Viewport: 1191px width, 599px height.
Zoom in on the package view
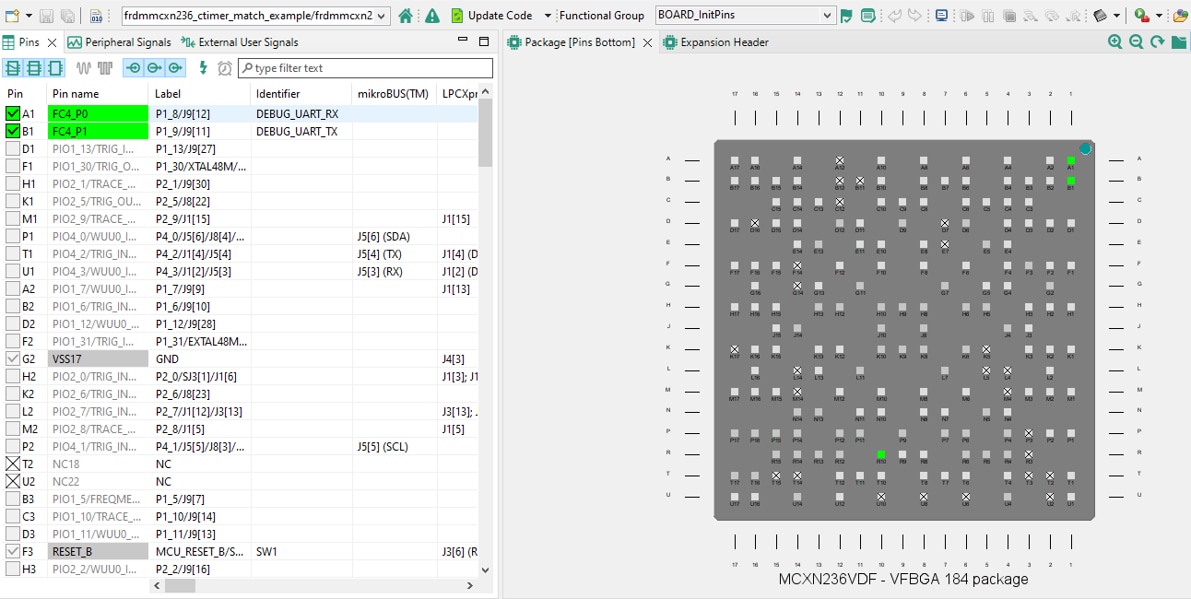(1115, 42)
